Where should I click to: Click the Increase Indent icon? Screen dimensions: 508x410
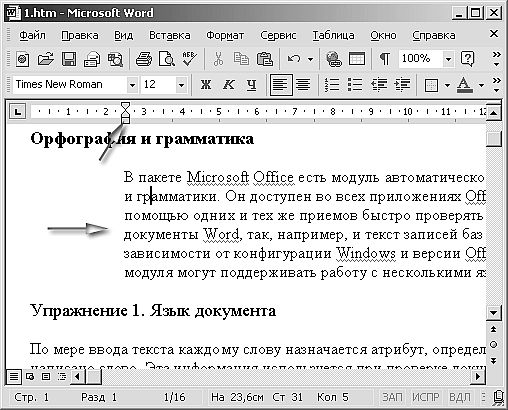(x=402, y=85)
